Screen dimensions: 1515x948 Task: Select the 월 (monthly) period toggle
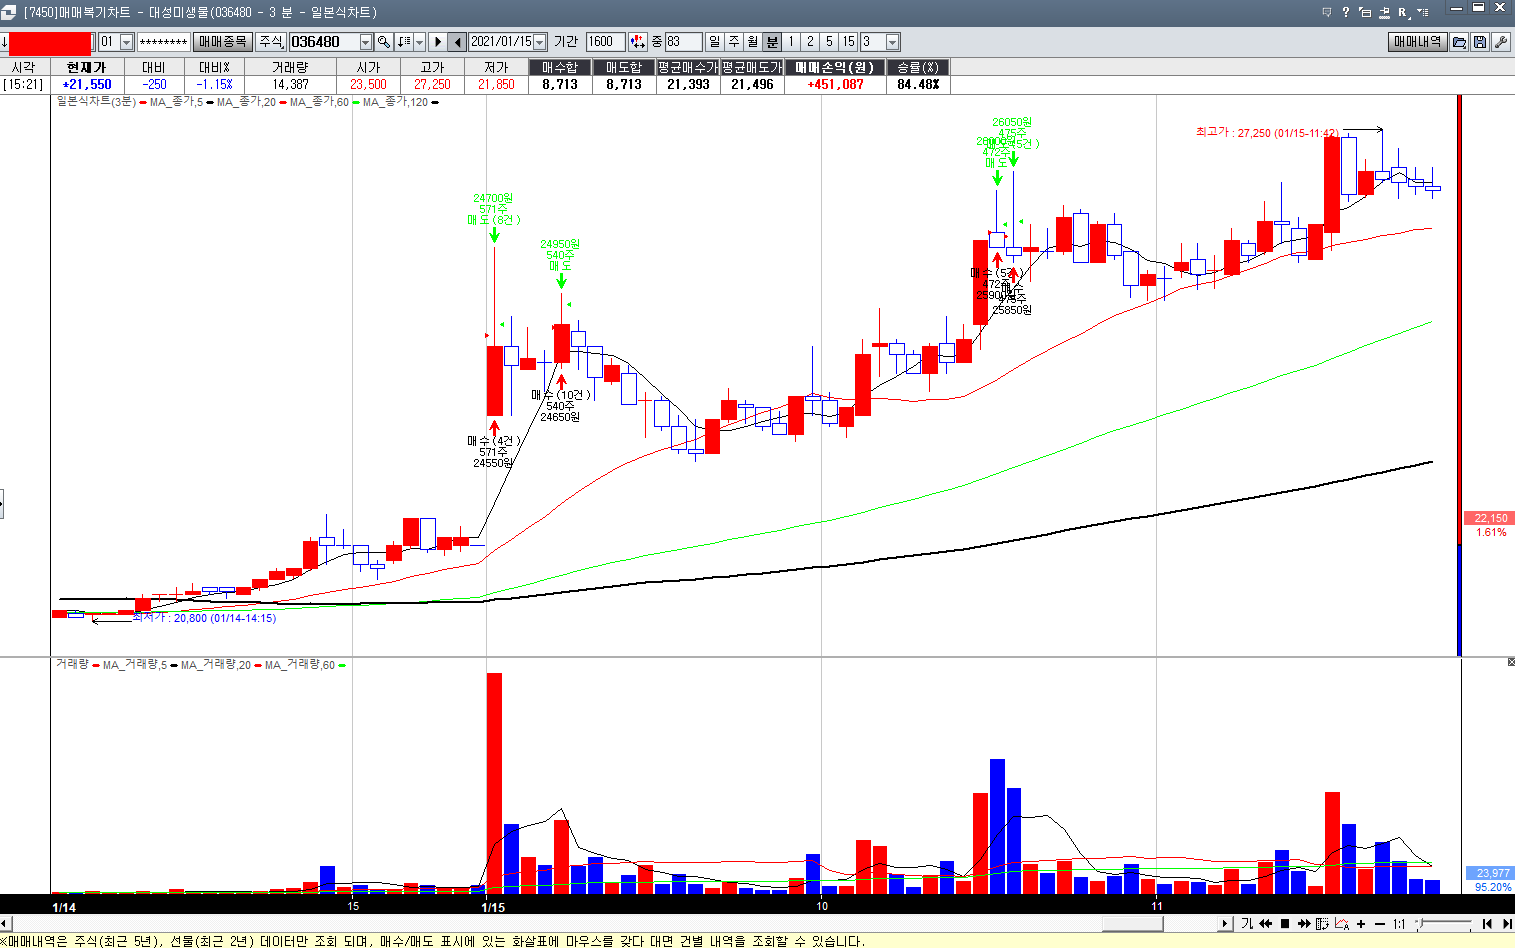point(752,42)
